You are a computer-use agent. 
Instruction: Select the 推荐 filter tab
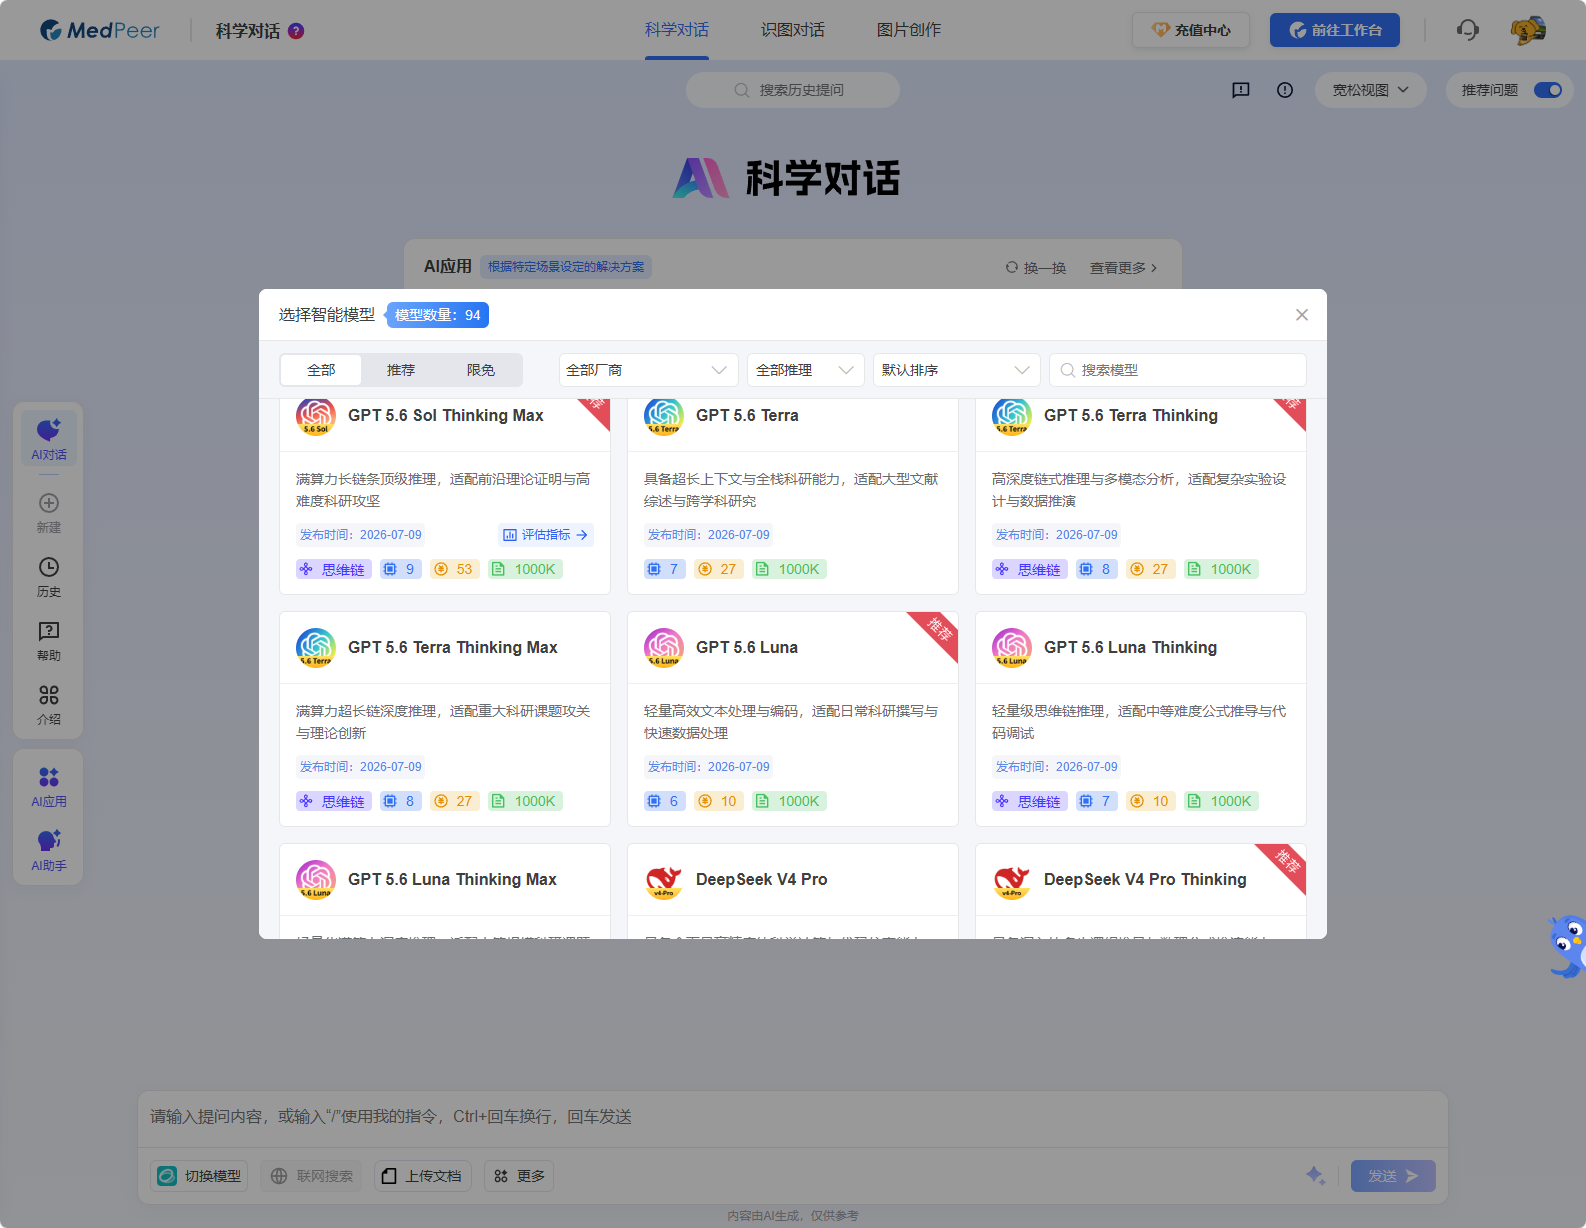[x=401, y=370]
